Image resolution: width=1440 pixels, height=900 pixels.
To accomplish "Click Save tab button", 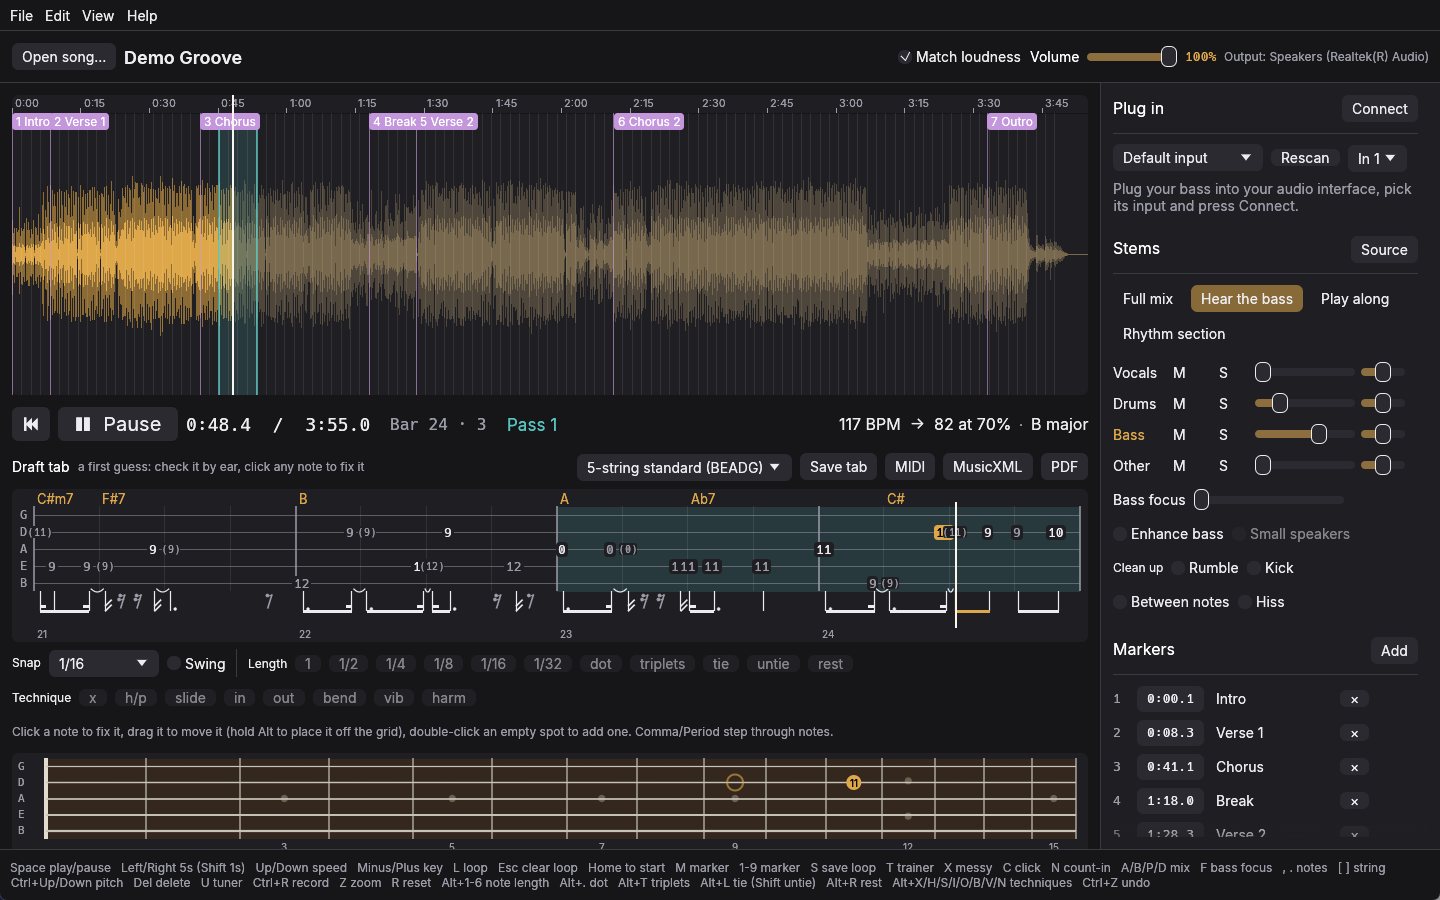I will pos(838,467).
